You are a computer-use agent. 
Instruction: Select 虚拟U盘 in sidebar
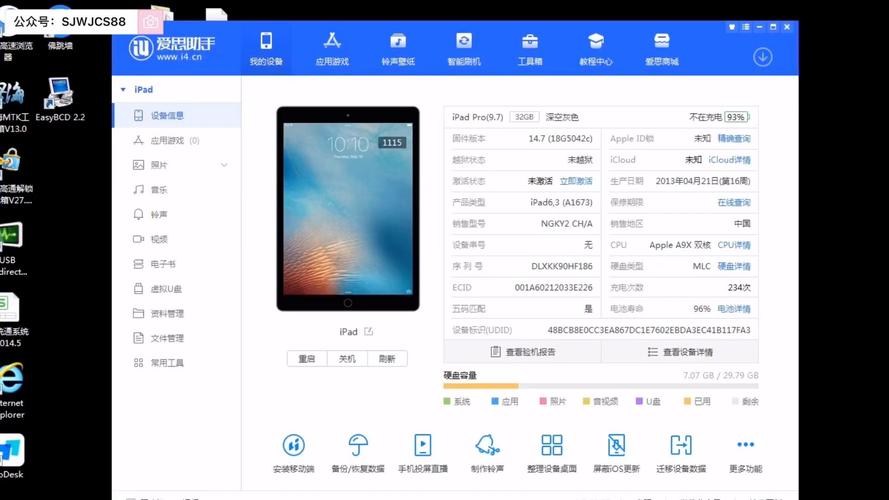click(177, 289)
